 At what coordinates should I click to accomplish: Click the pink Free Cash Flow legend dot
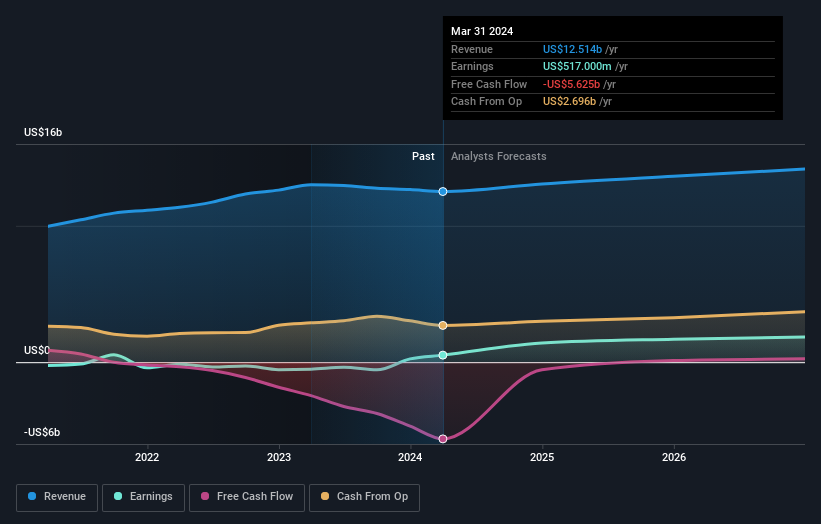click(205, 496)
